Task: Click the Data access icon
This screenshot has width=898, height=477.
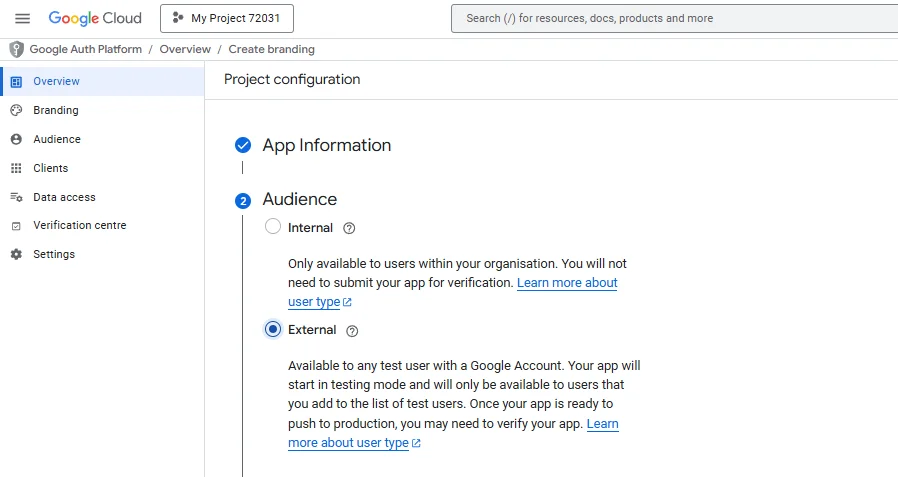Action: point(16,197)
